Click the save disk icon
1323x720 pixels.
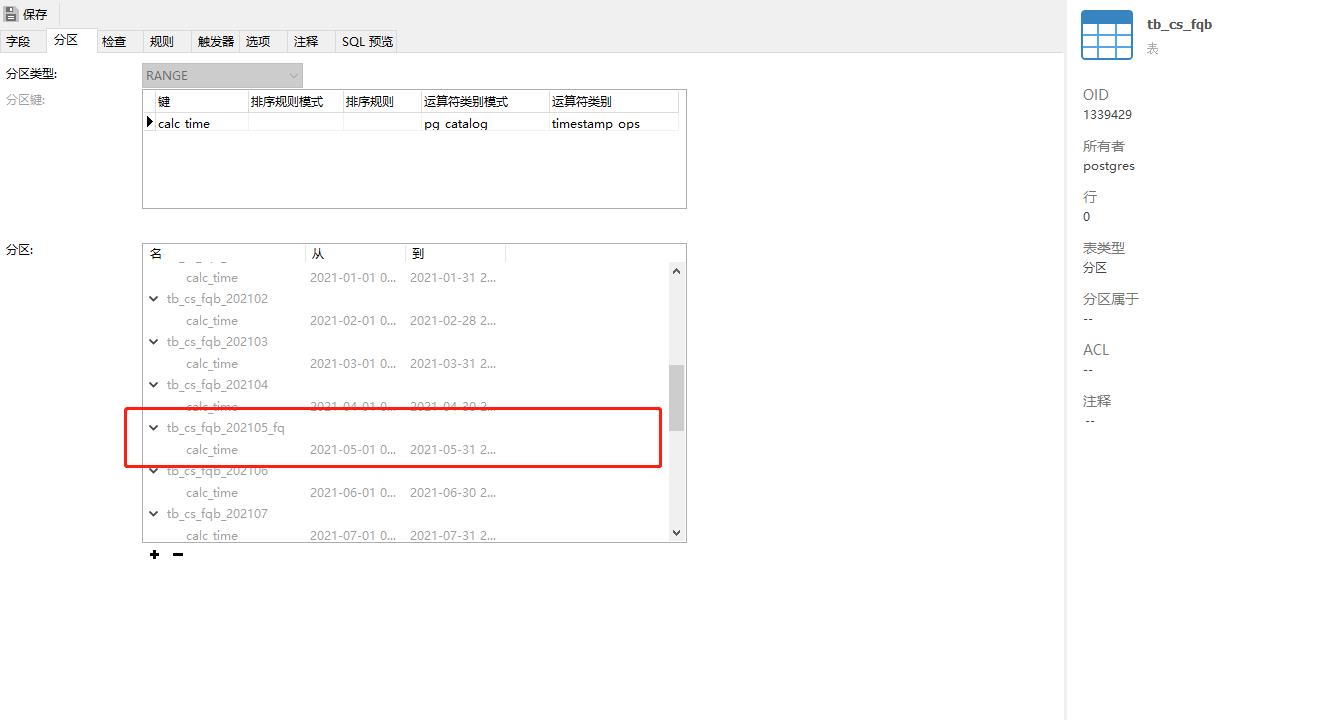(x=11, y=14)
